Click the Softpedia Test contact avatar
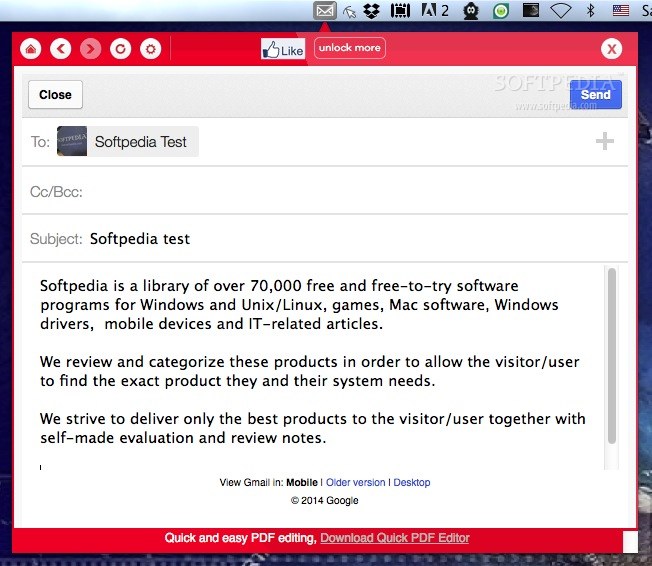The image size is (652, 566). (72, 141)
